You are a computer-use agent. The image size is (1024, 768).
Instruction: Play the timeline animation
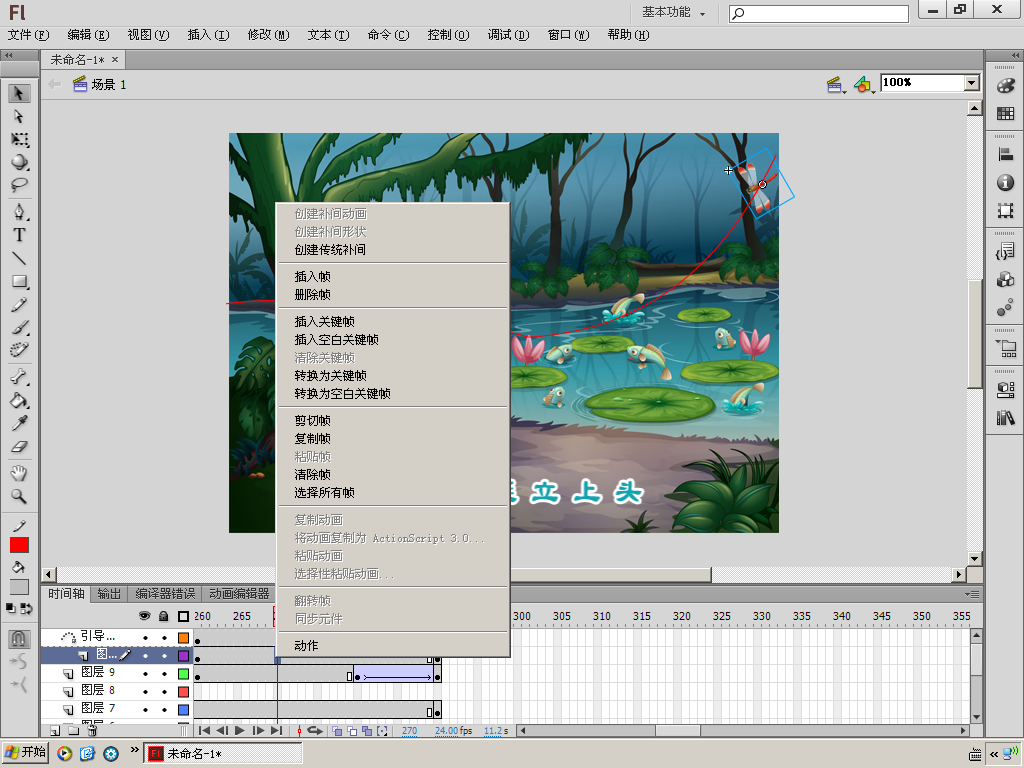click(x=240, y=730)
